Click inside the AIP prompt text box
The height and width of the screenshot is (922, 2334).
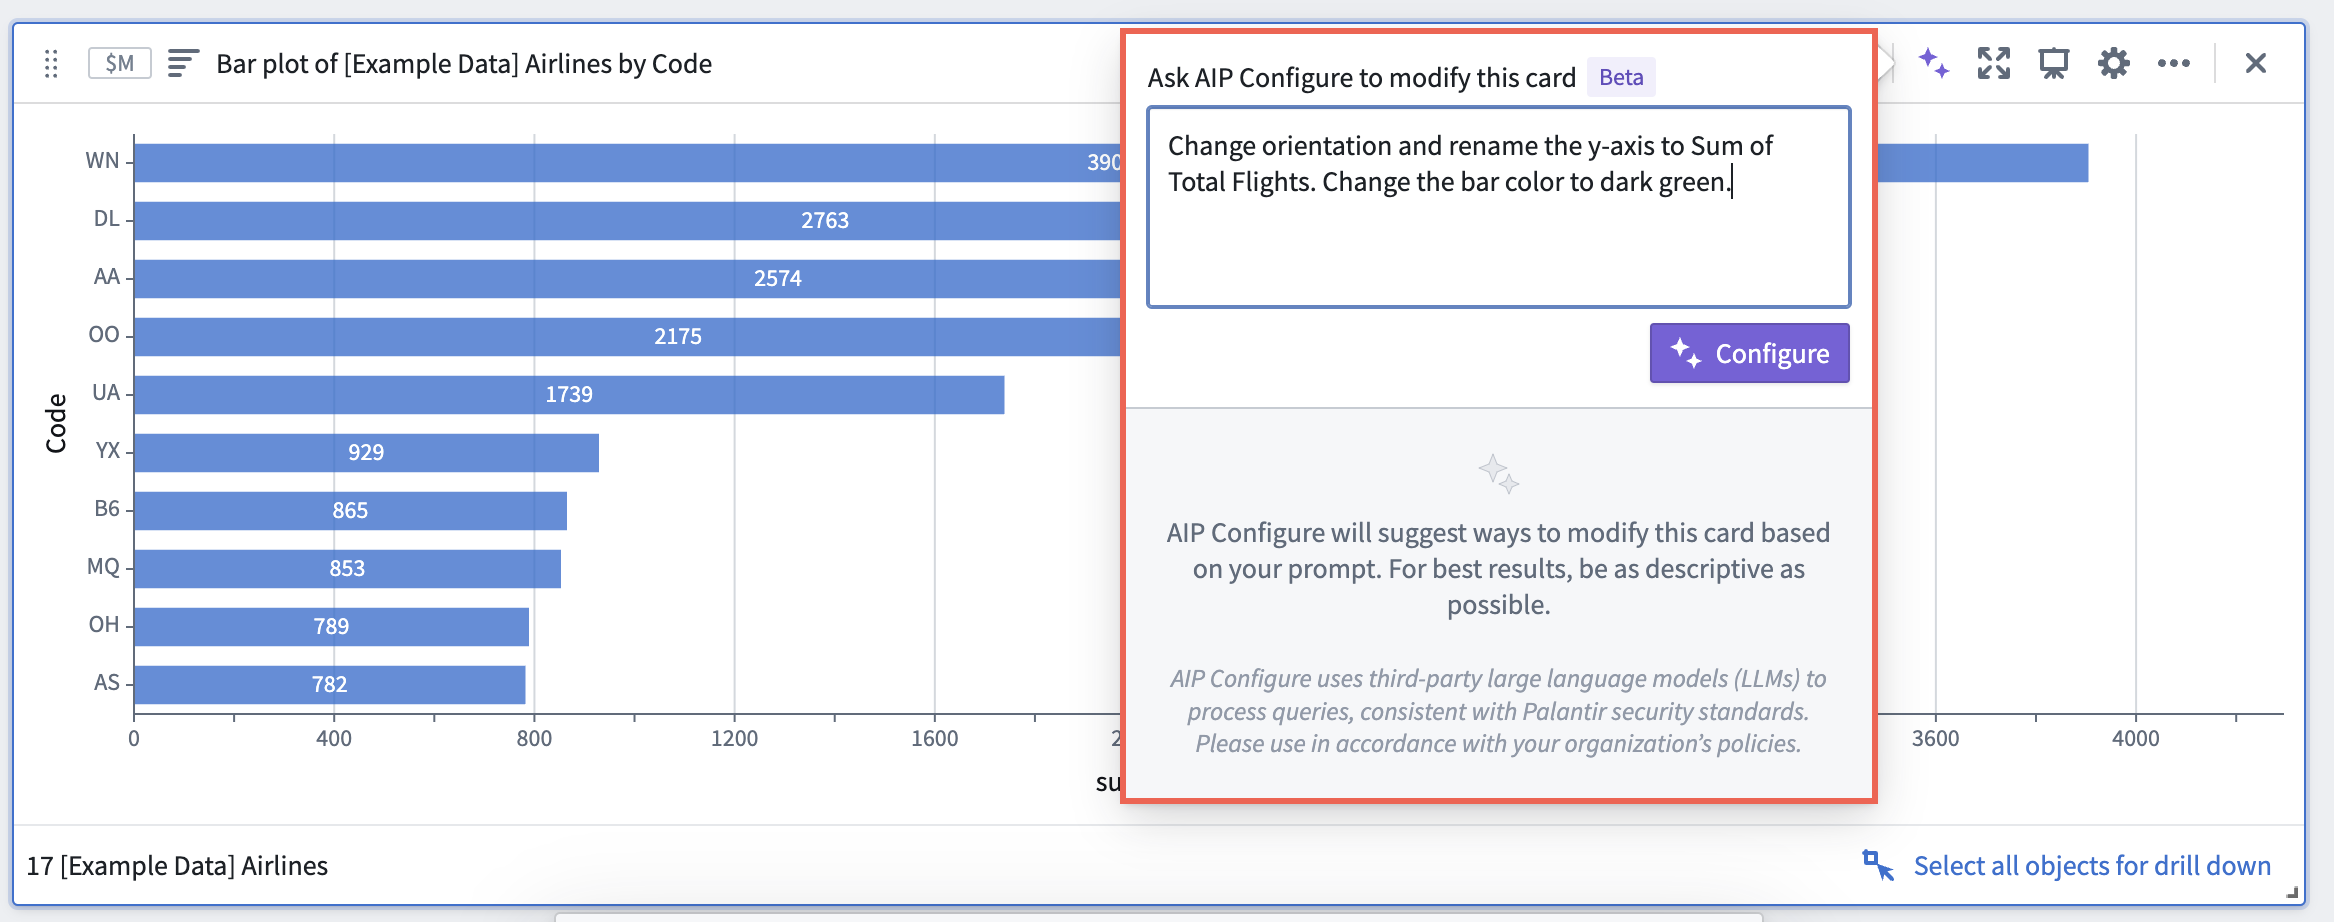click(1499, 207)
